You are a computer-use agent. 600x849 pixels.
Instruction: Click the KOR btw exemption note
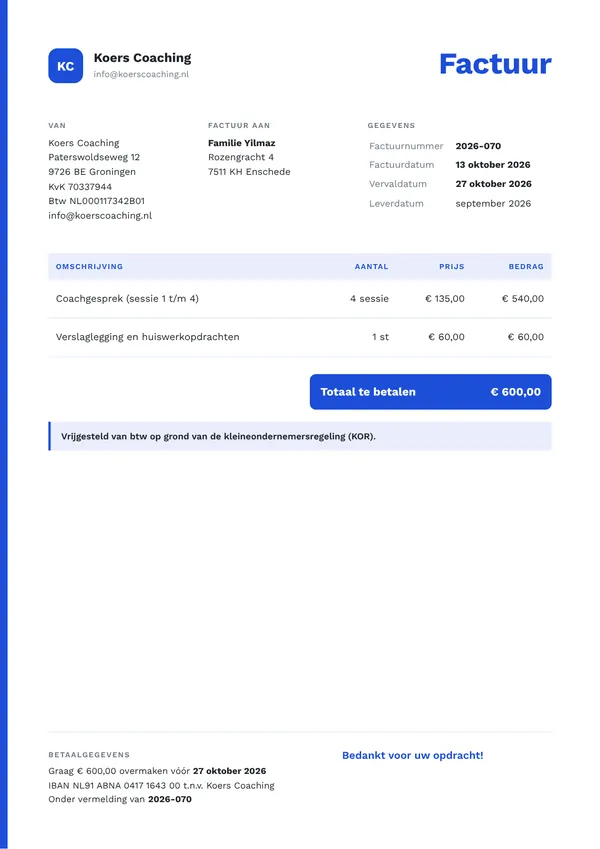pyautogui.click(x=300, y=436)
